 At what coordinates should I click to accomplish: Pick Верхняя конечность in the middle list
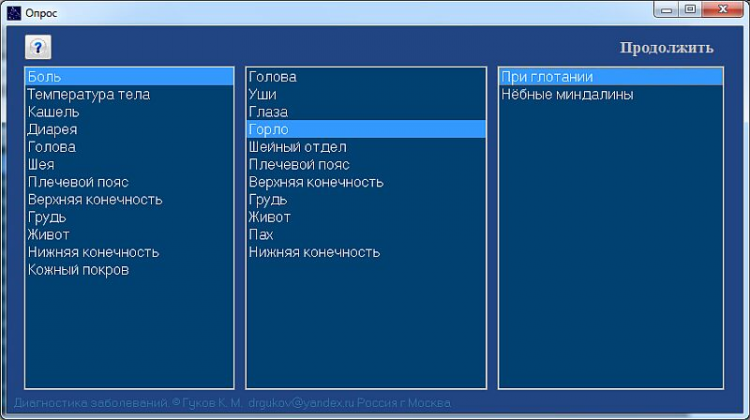pyautogui.click(x=366, y=182)
